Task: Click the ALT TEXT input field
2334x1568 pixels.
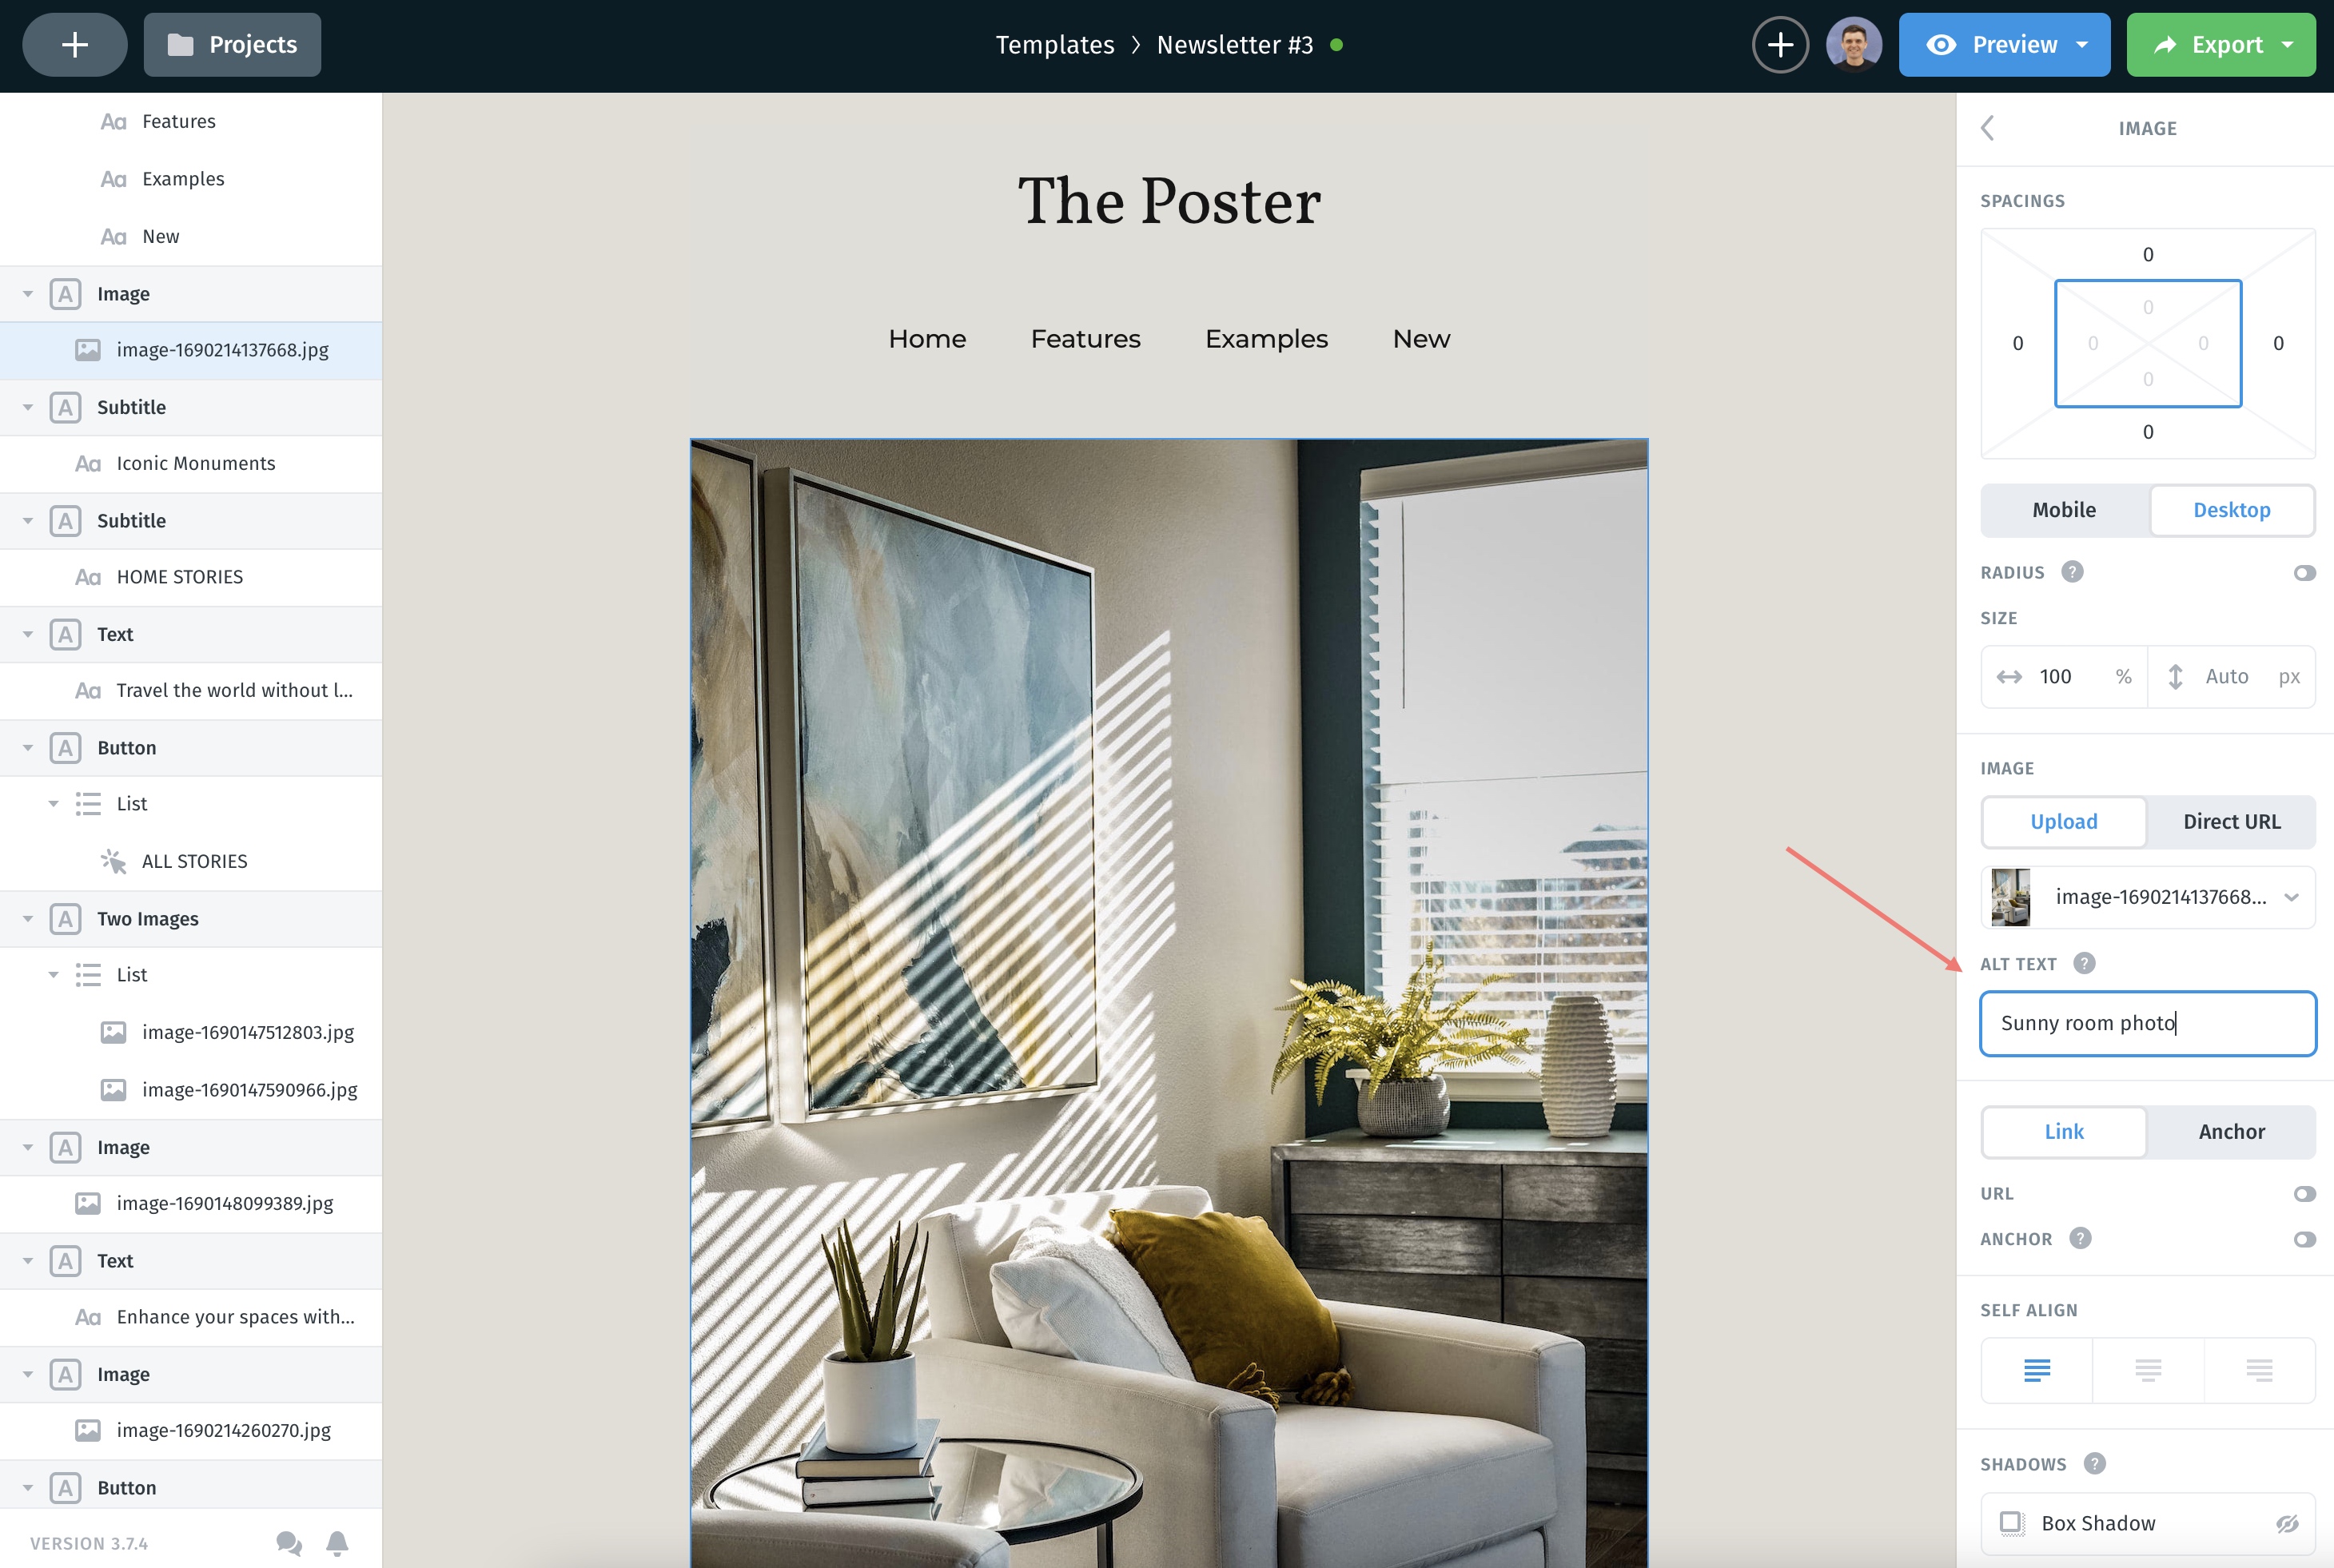Action: pyautogui.click(x=2149, y=1022)
